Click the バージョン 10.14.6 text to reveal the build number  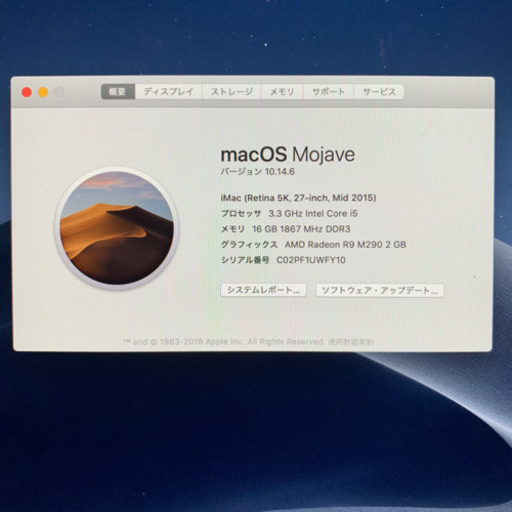click(258, 172)
